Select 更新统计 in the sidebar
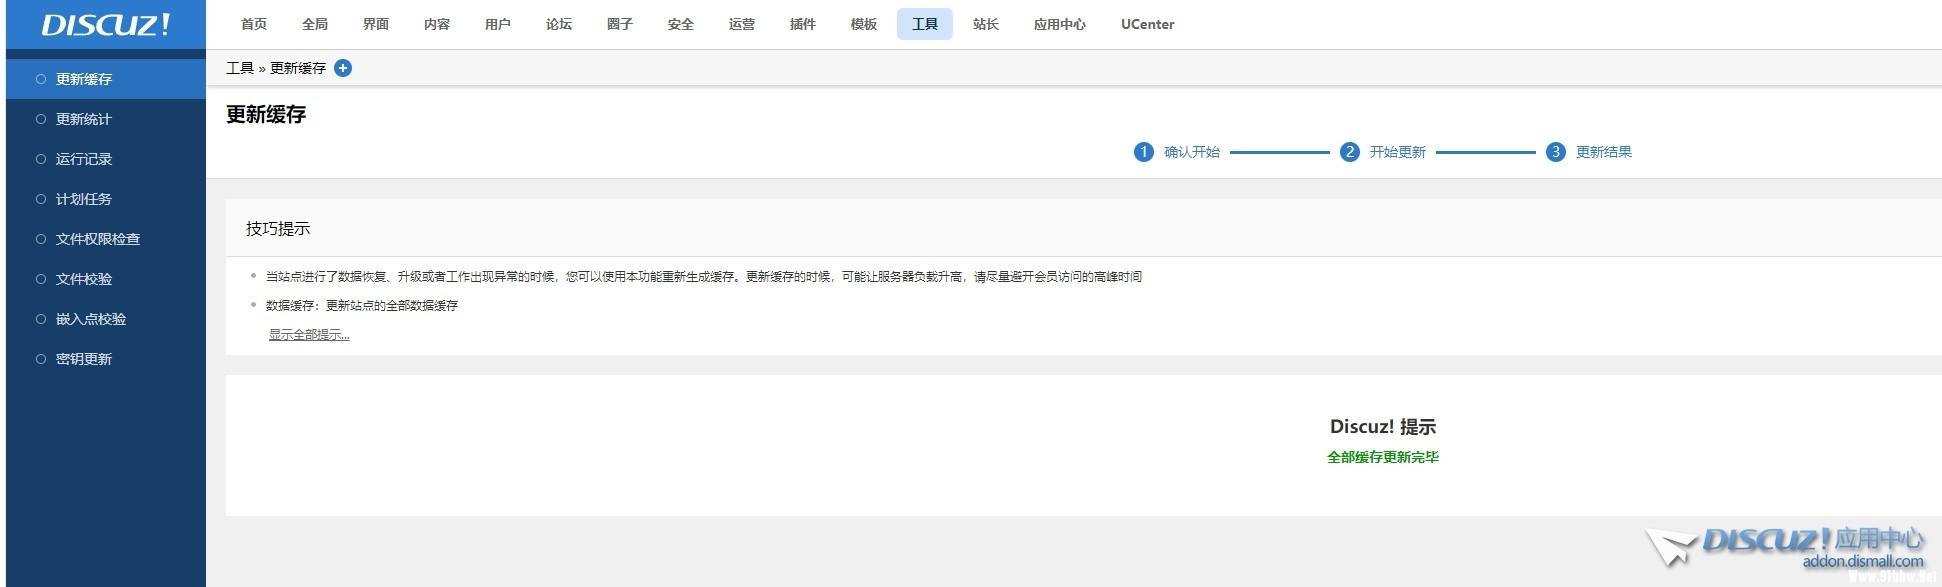The width and height of the screenshot is (1942, 587). [x=84, y=119]
